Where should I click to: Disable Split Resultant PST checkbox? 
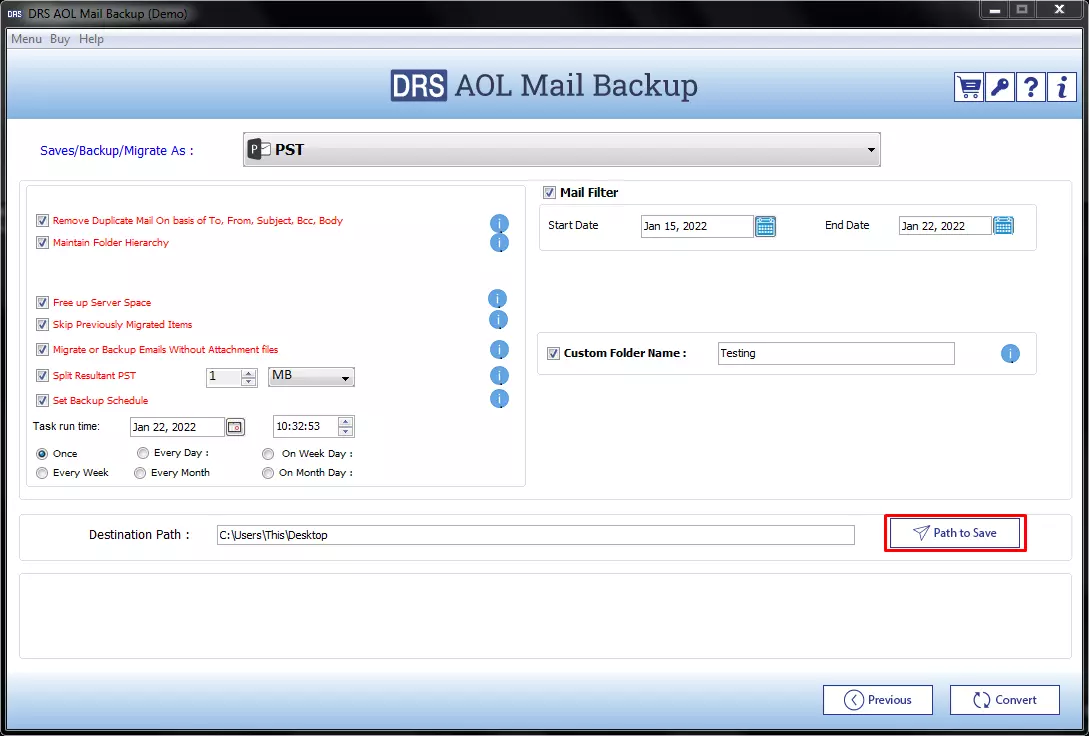coord(42,376)
